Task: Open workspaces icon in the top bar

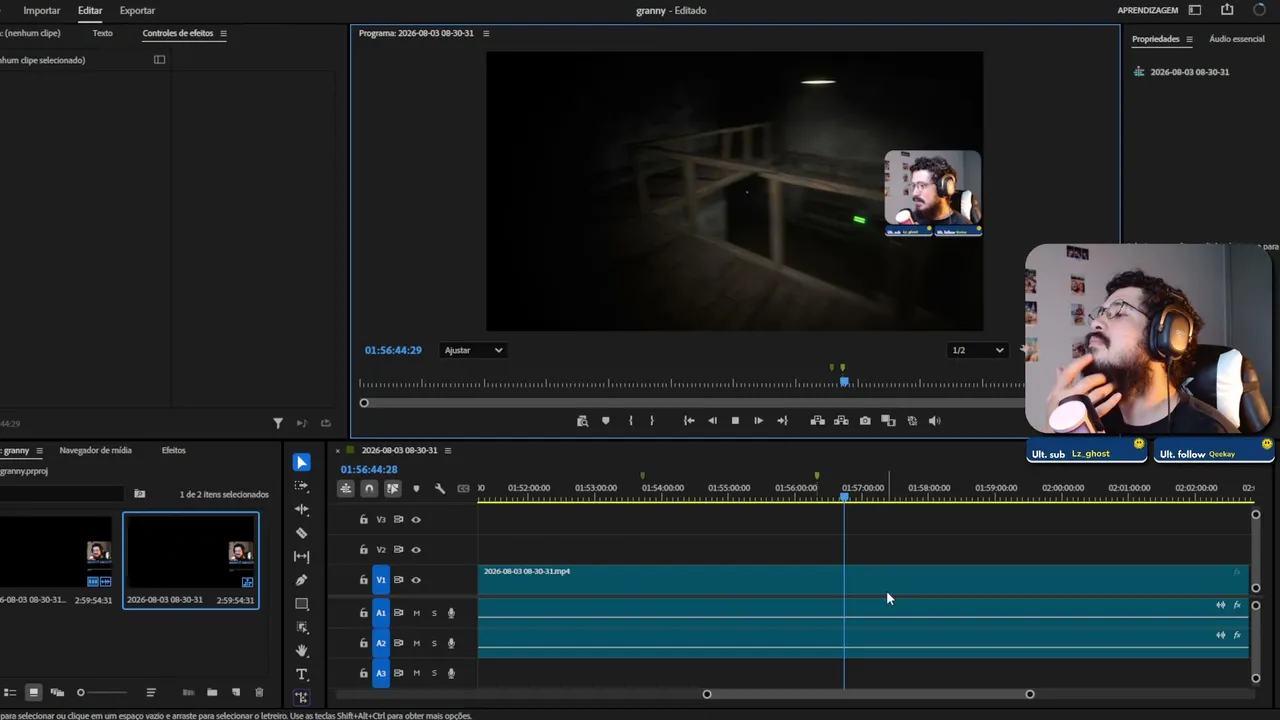Action: (1195, 10)
